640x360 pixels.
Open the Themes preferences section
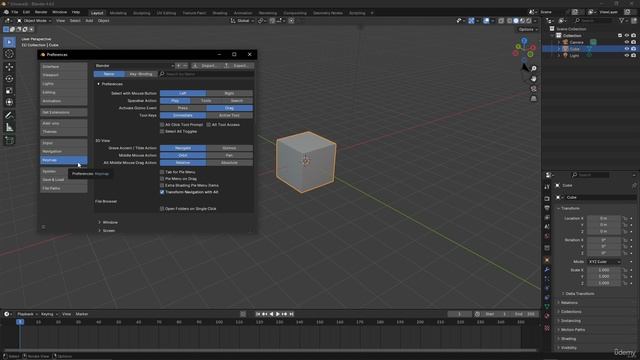64,132
